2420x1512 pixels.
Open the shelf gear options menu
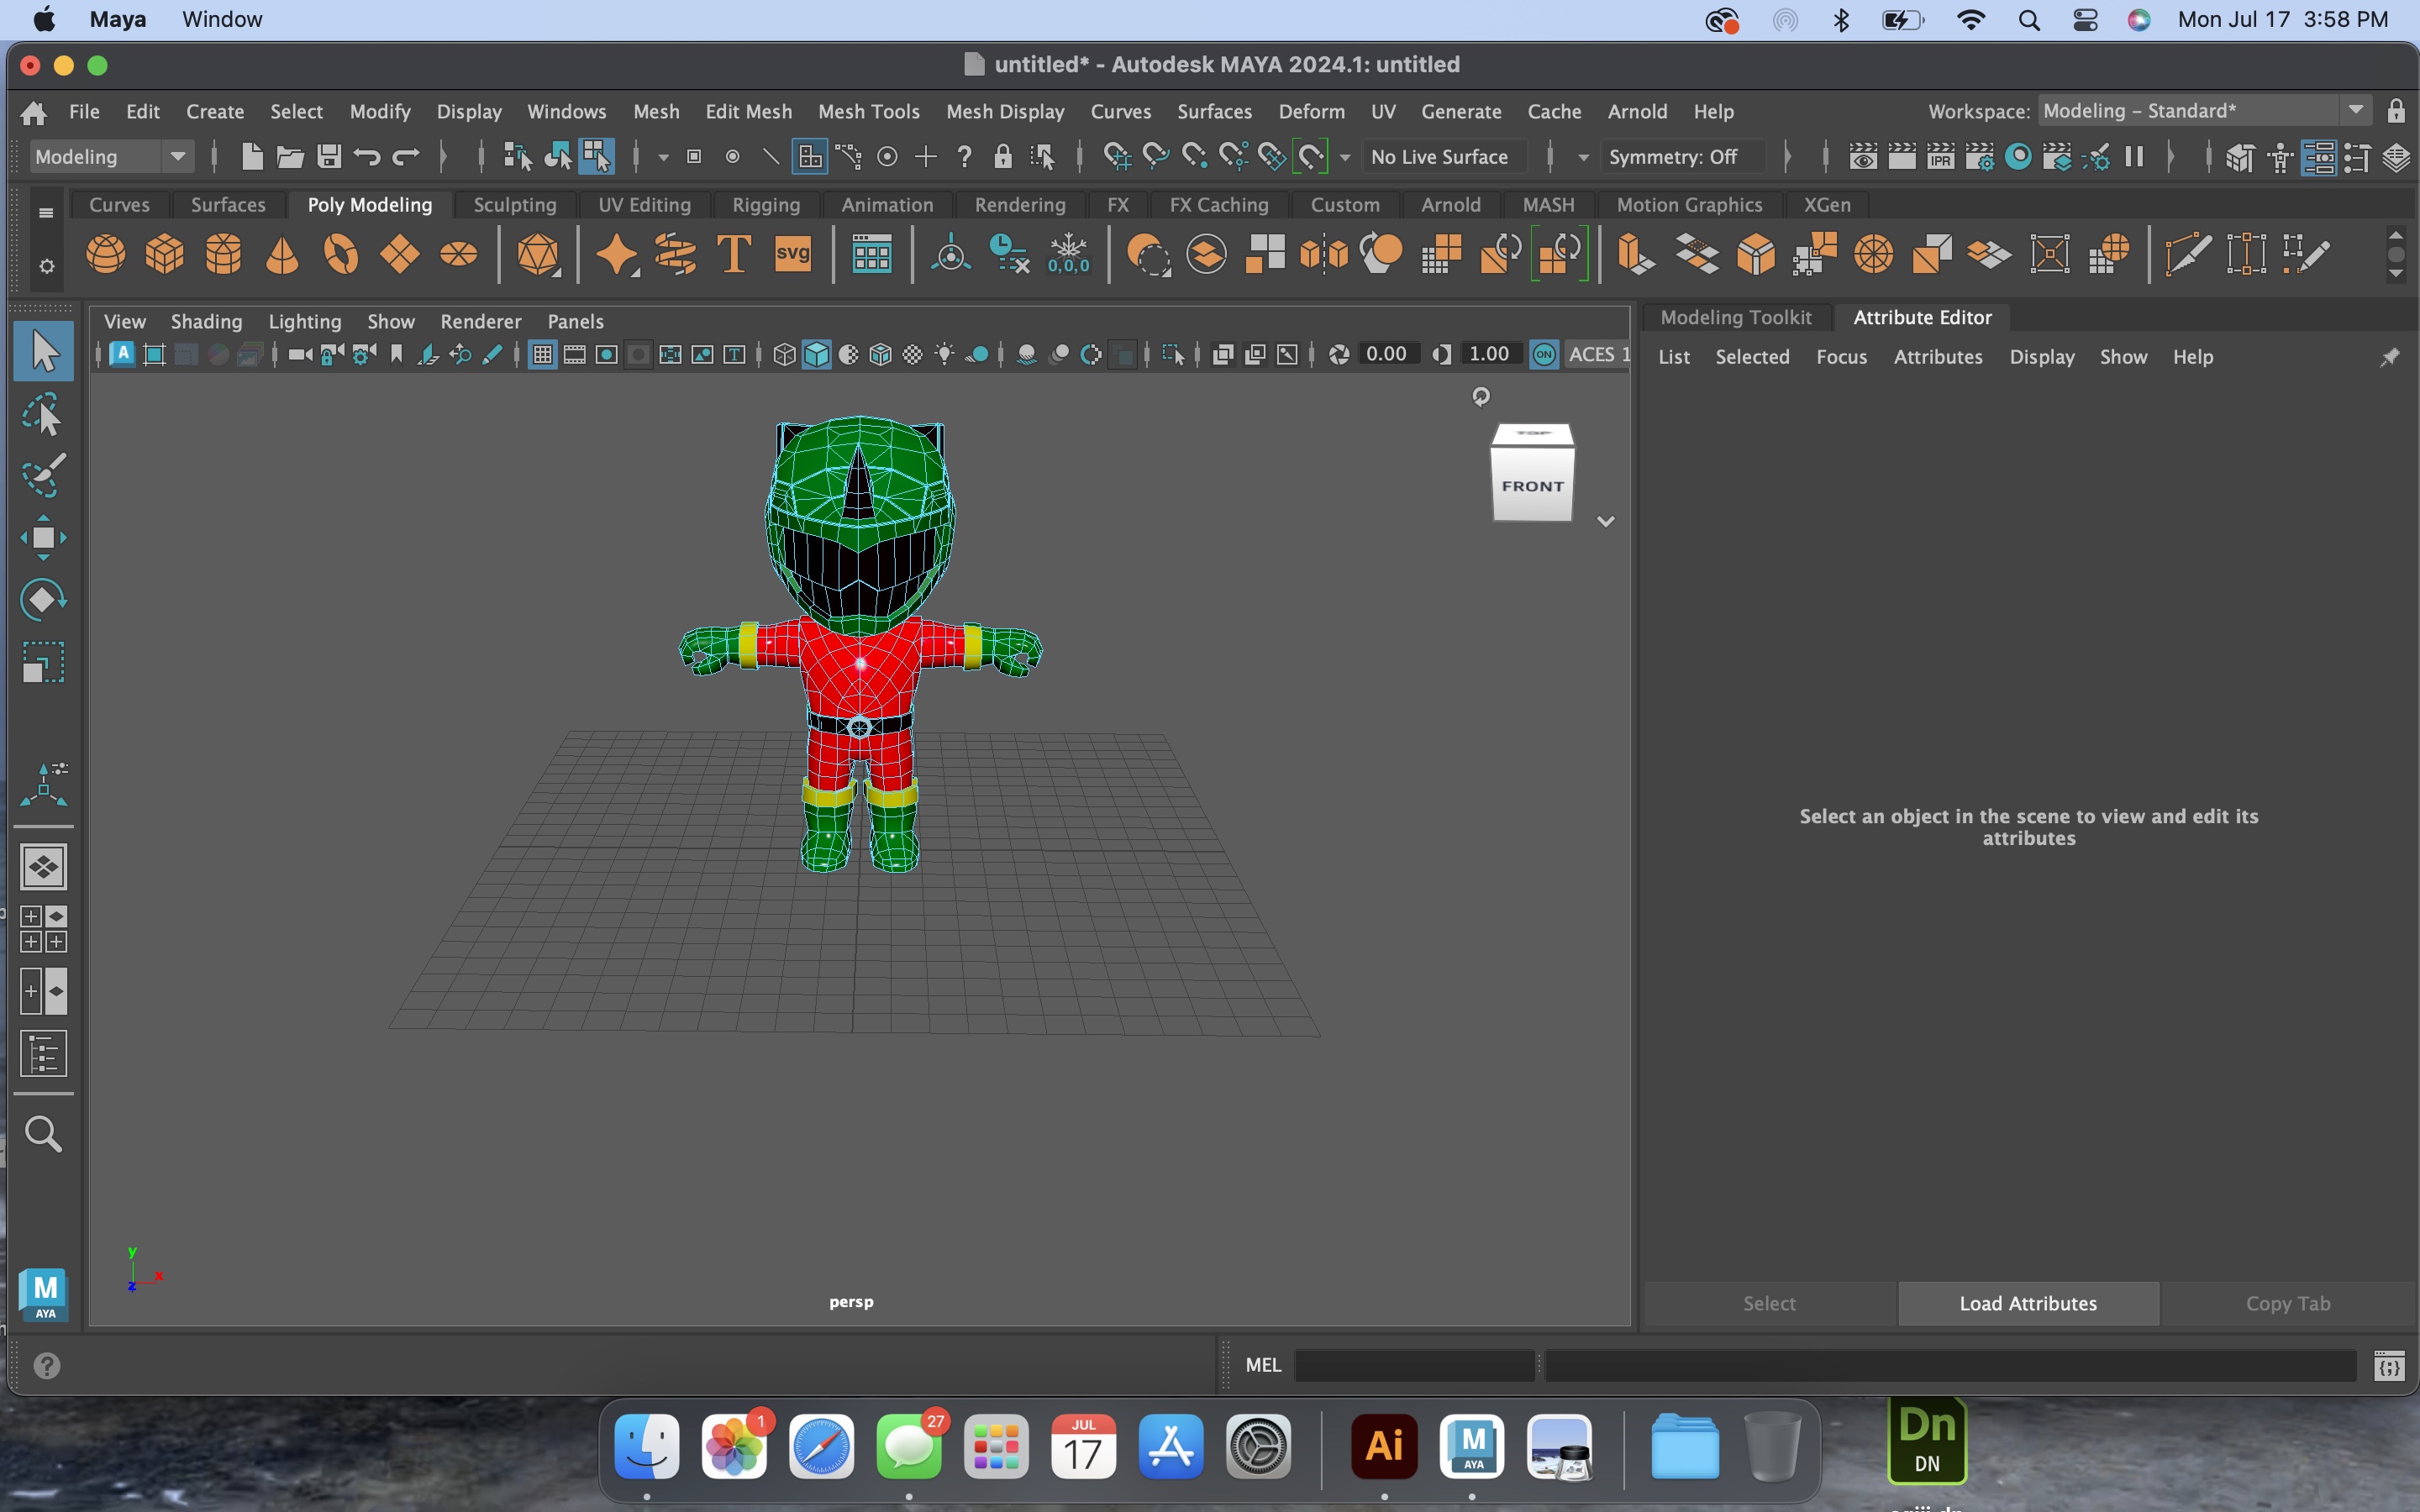click(x=46, y=266)
